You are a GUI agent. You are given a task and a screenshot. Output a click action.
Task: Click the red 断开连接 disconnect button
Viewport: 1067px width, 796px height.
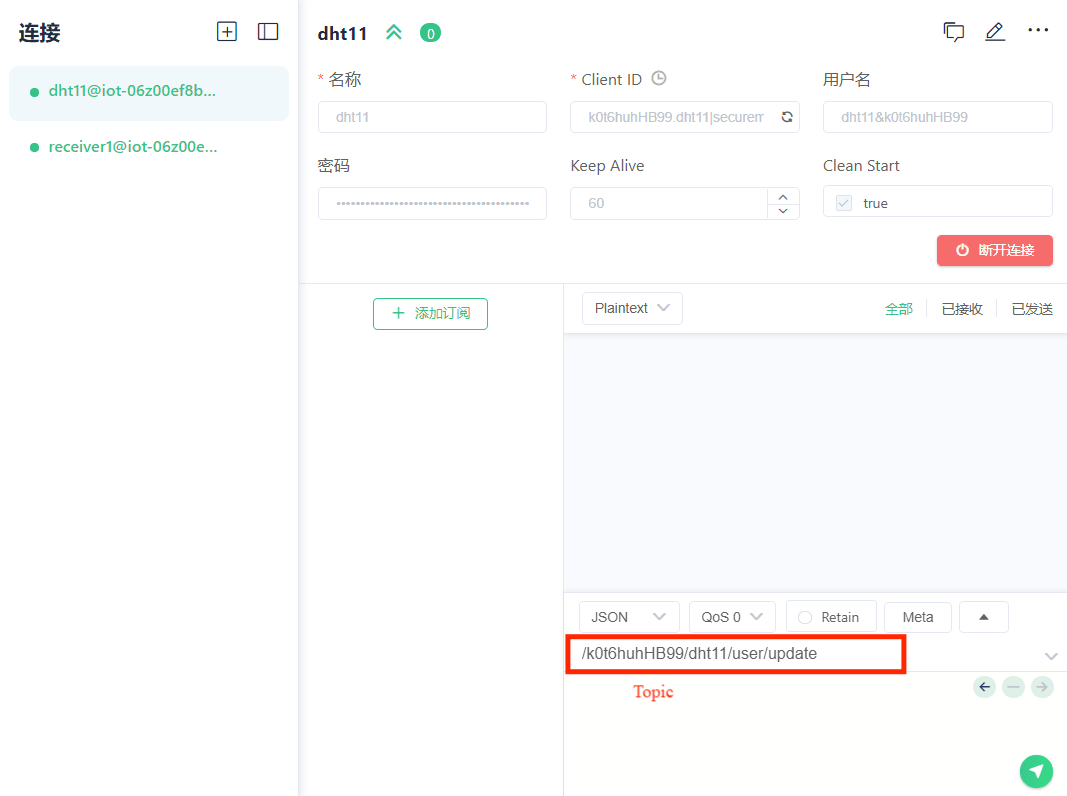994,250
